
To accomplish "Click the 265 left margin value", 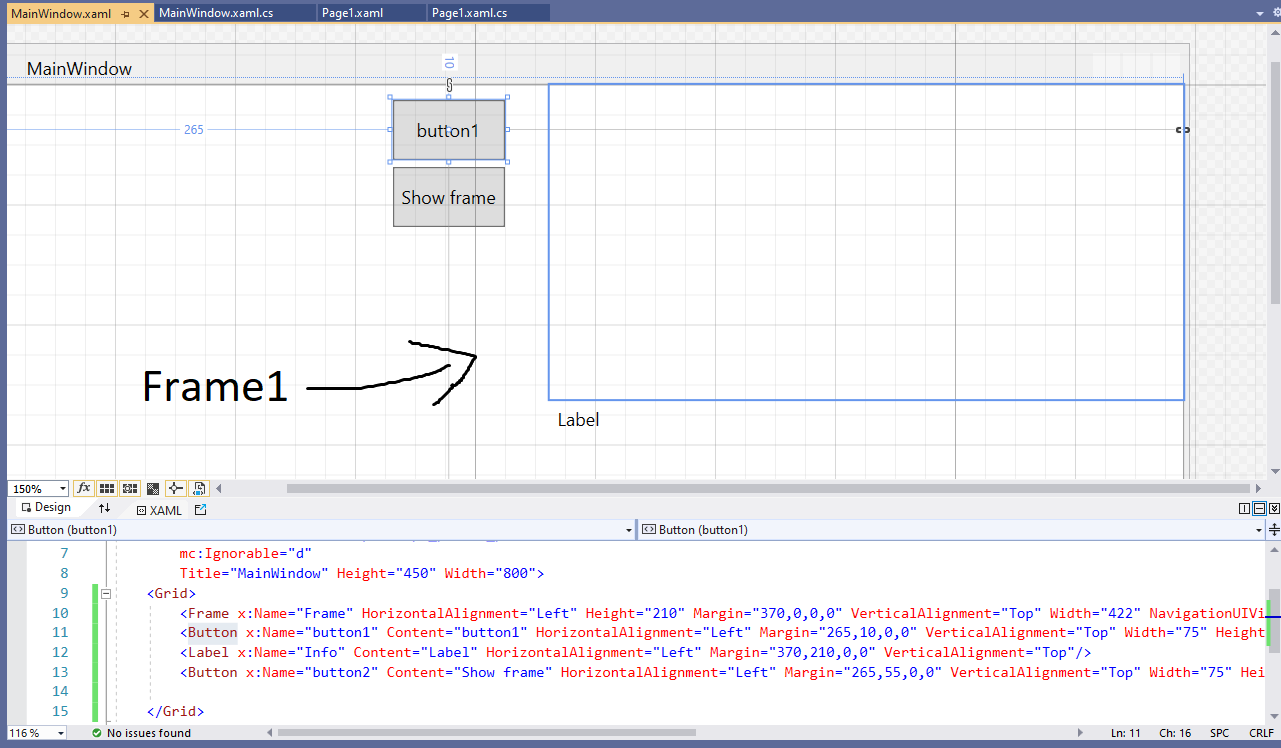I will point(194,130).
